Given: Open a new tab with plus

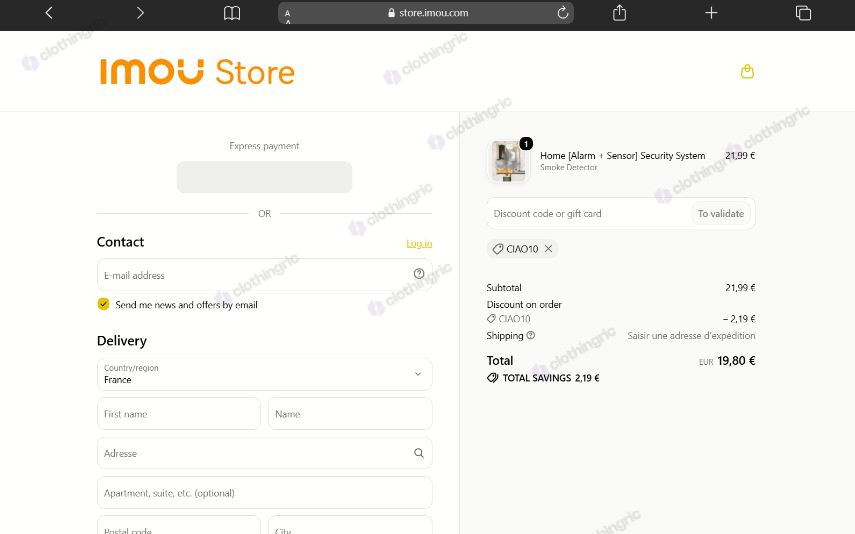Looking at the screenshot, I should tap(711, 13).
